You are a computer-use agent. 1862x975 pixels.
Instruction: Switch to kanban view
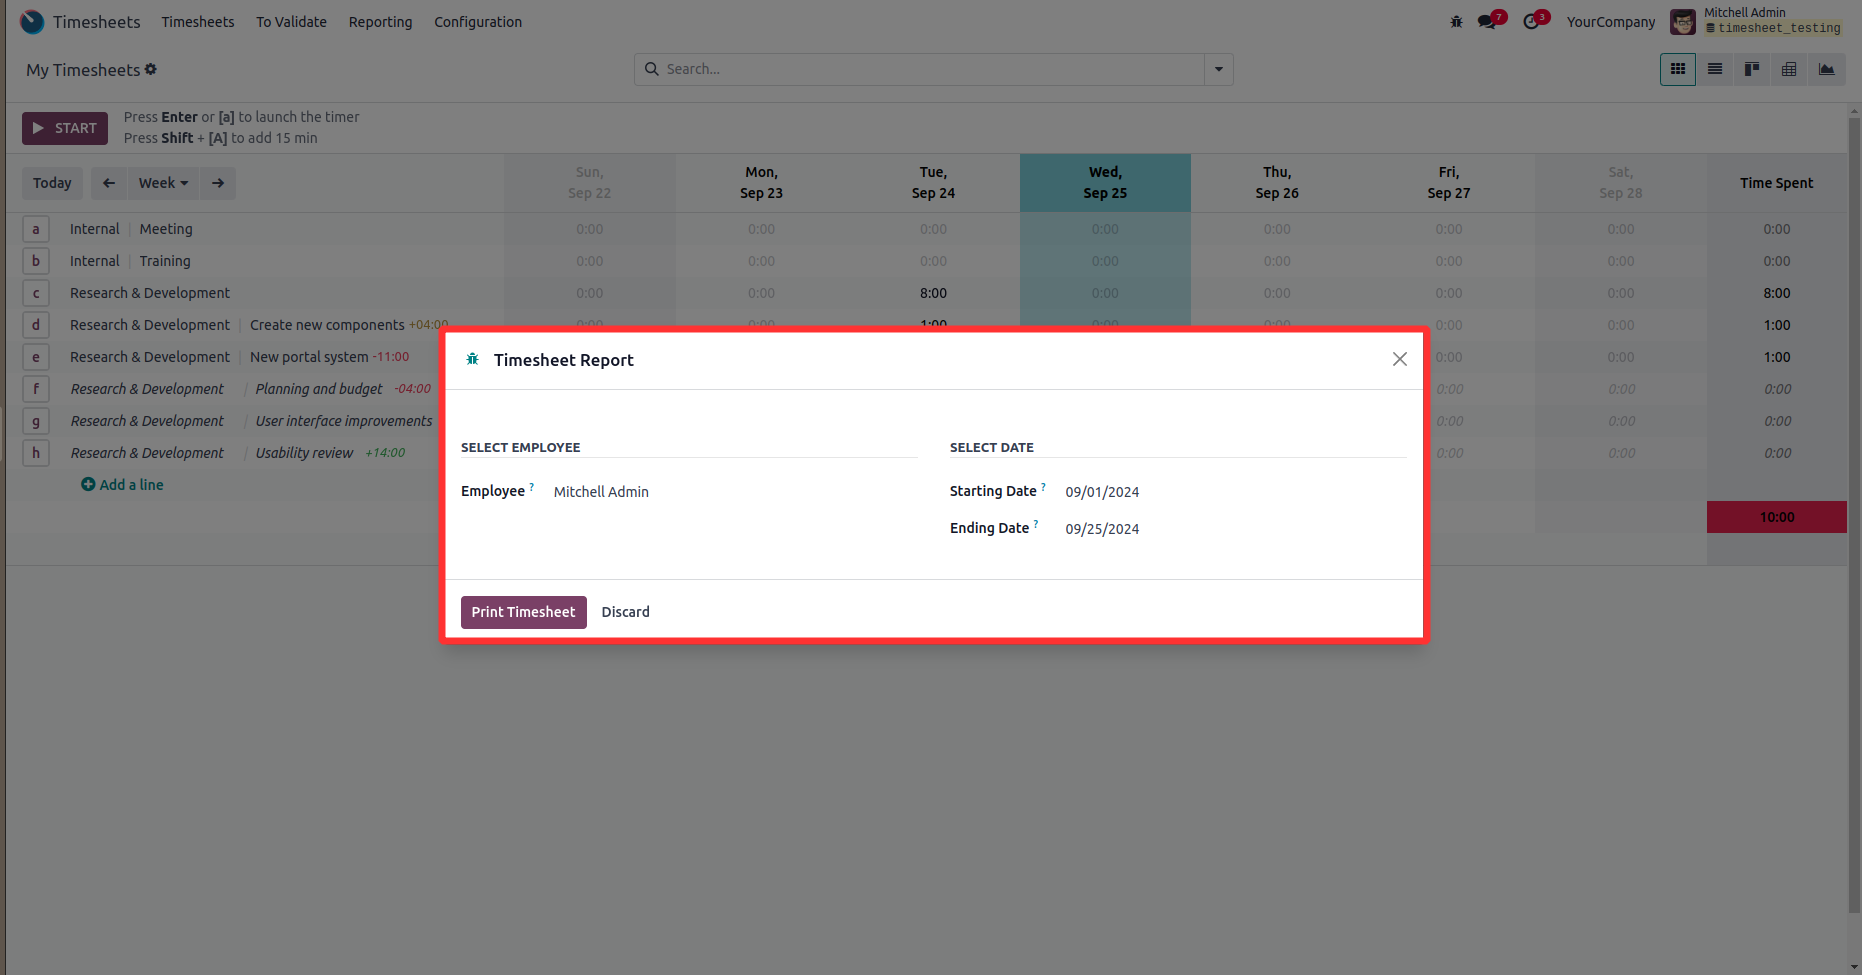point(1752,69)
